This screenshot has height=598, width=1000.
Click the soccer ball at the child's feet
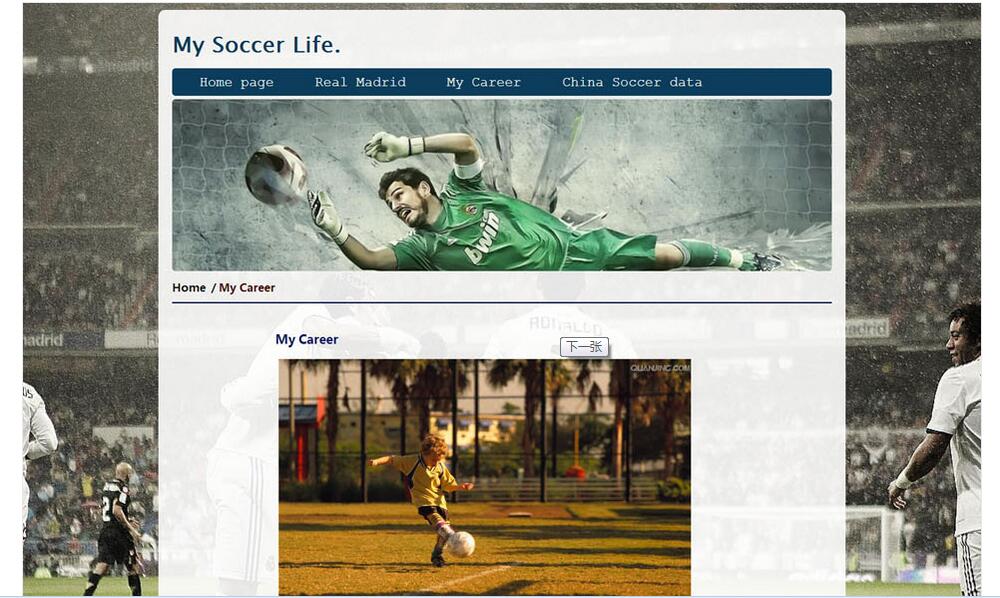460,544
